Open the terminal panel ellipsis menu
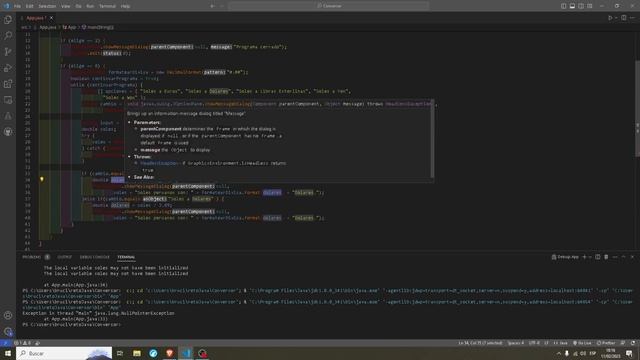The height and width of the screenshot is (360, 640). pos(615,257)
